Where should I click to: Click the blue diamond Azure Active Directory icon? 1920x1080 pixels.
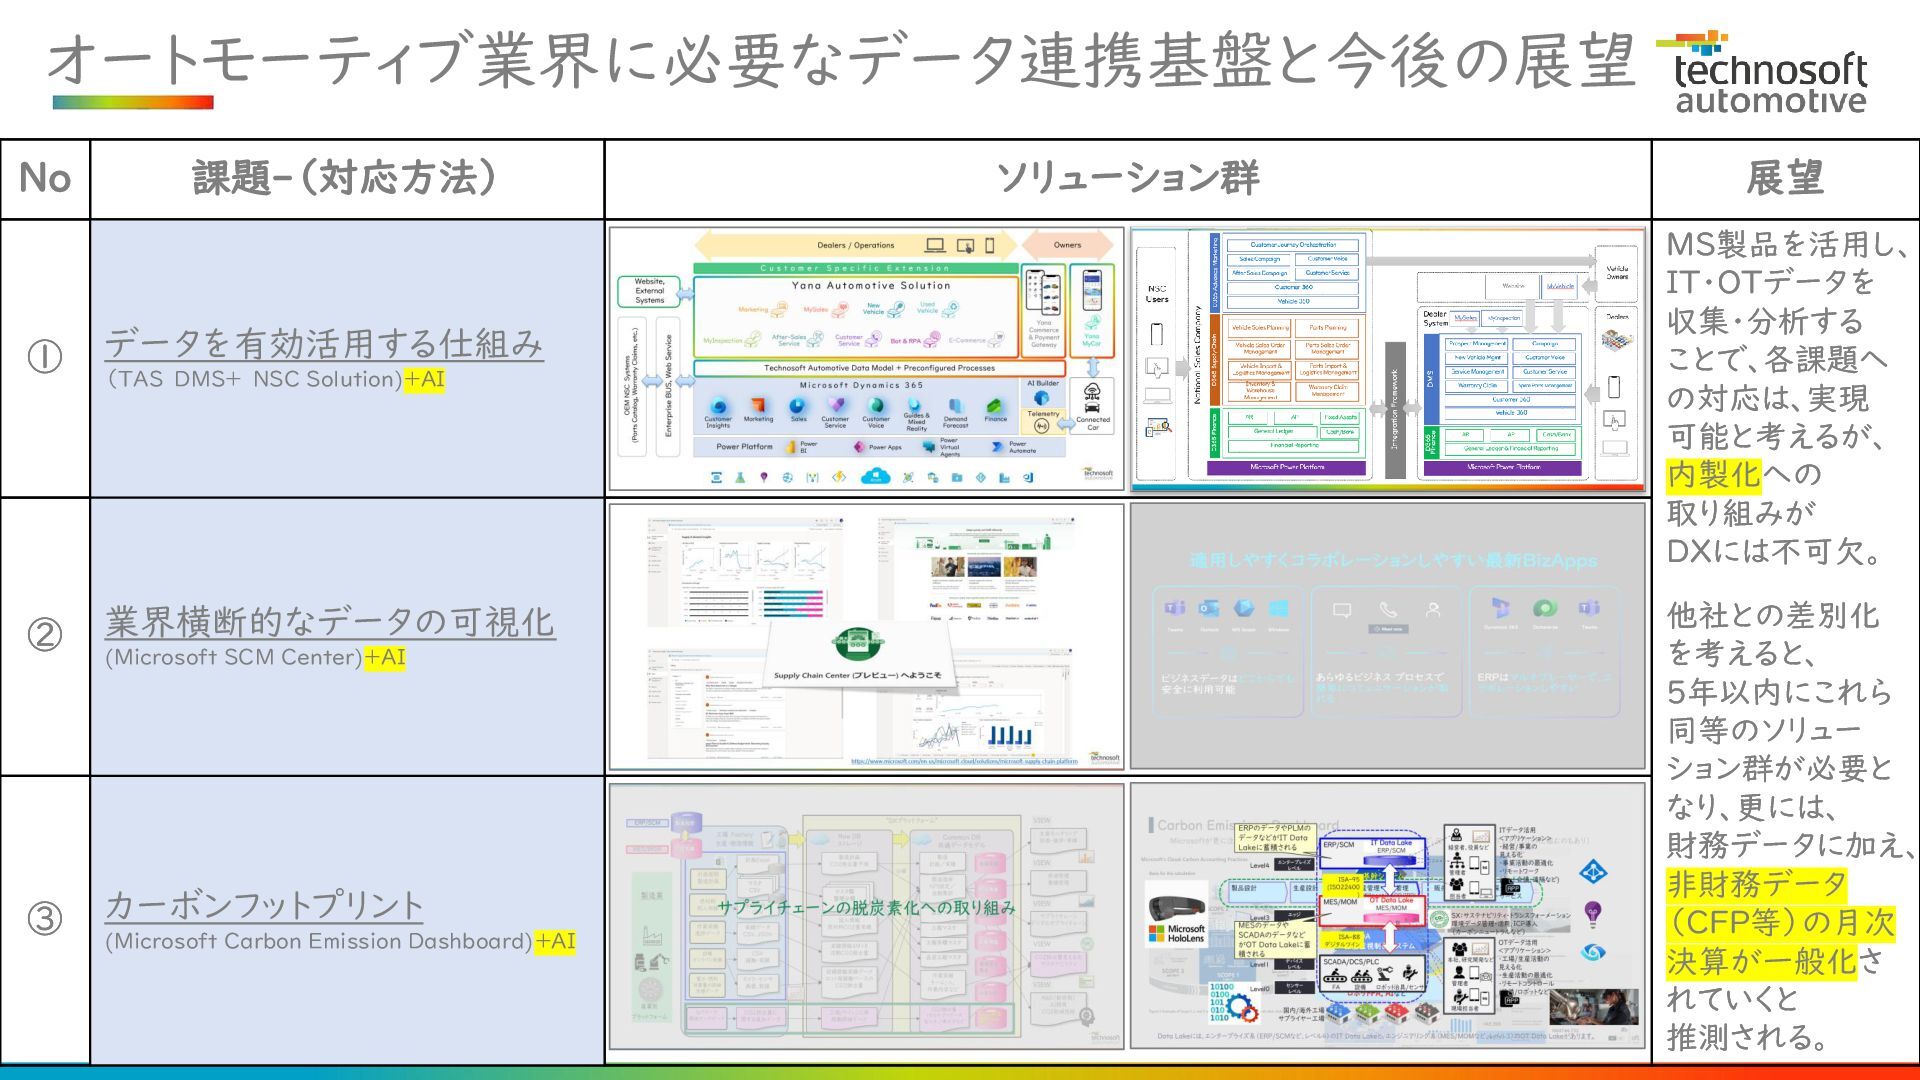[x=1593, y=871]
